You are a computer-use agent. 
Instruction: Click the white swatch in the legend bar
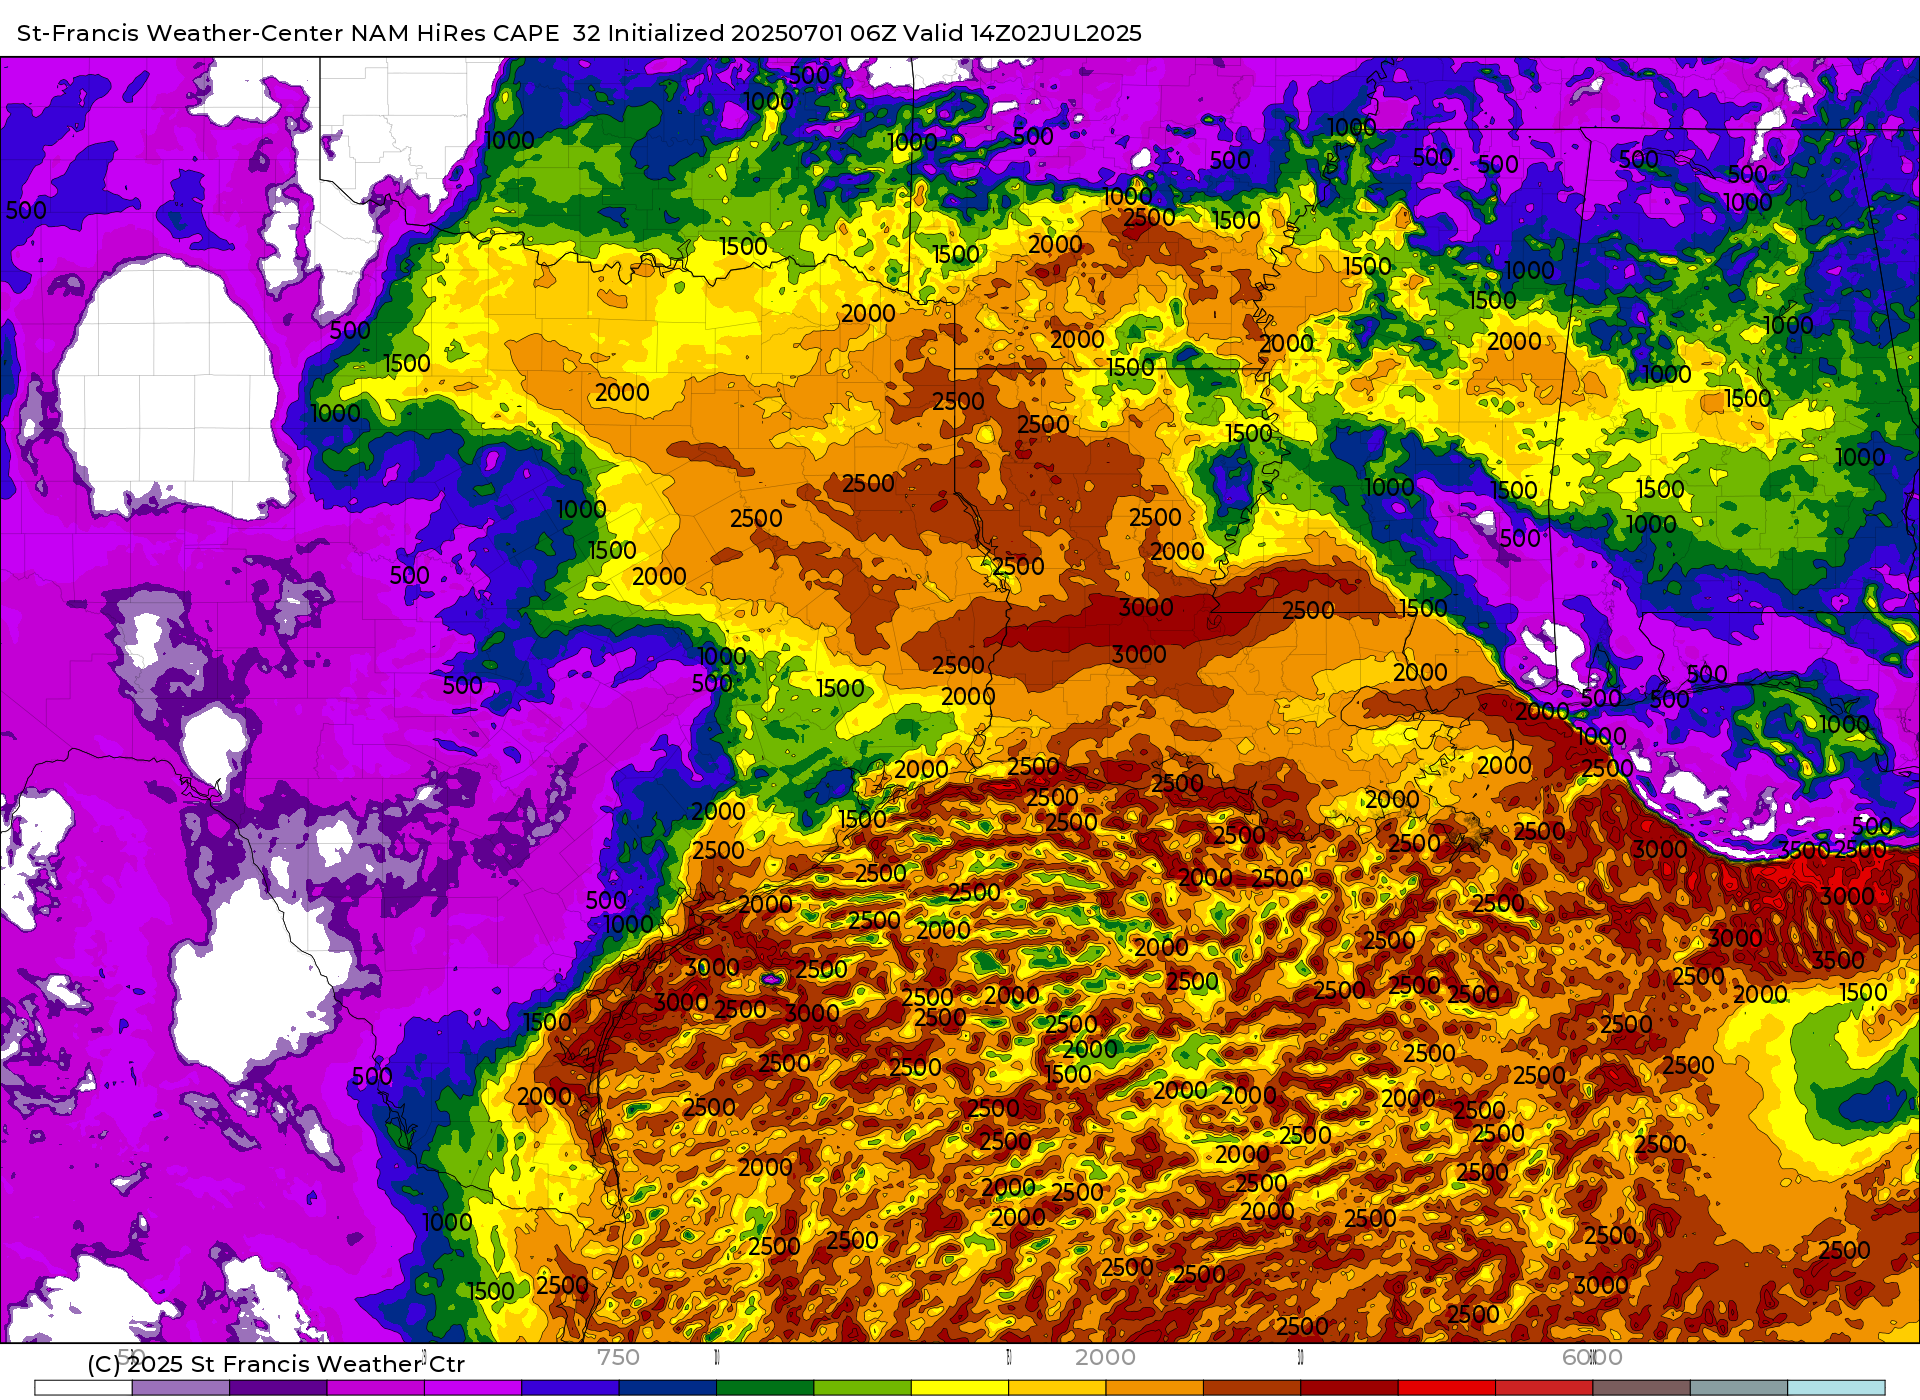click(83, 1388)
